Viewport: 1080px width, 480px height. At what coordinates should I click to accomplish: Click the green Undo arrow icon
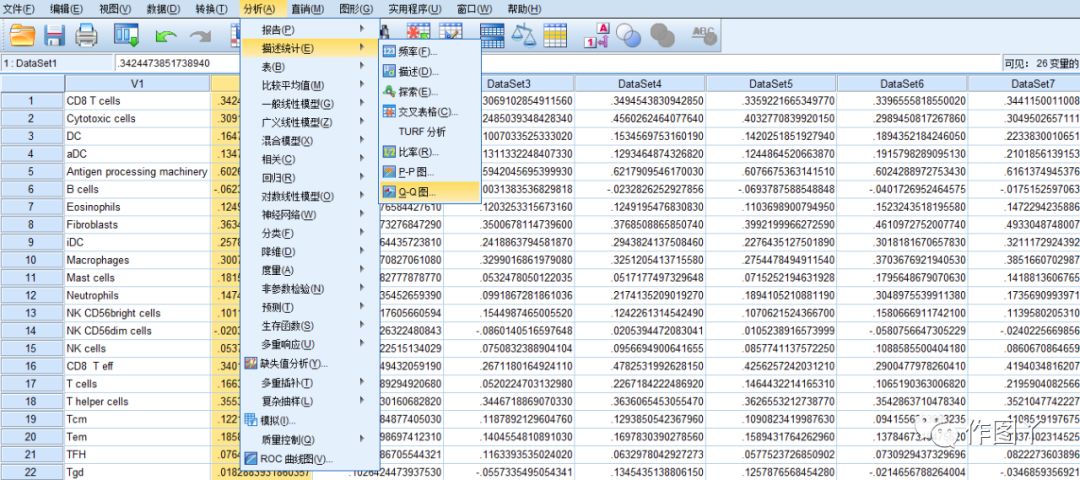pos(166,36)
